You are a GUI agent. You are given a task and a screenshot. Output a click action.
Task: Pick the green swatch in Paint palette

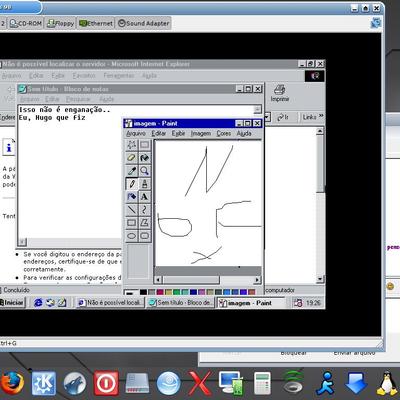coord(177,292)
